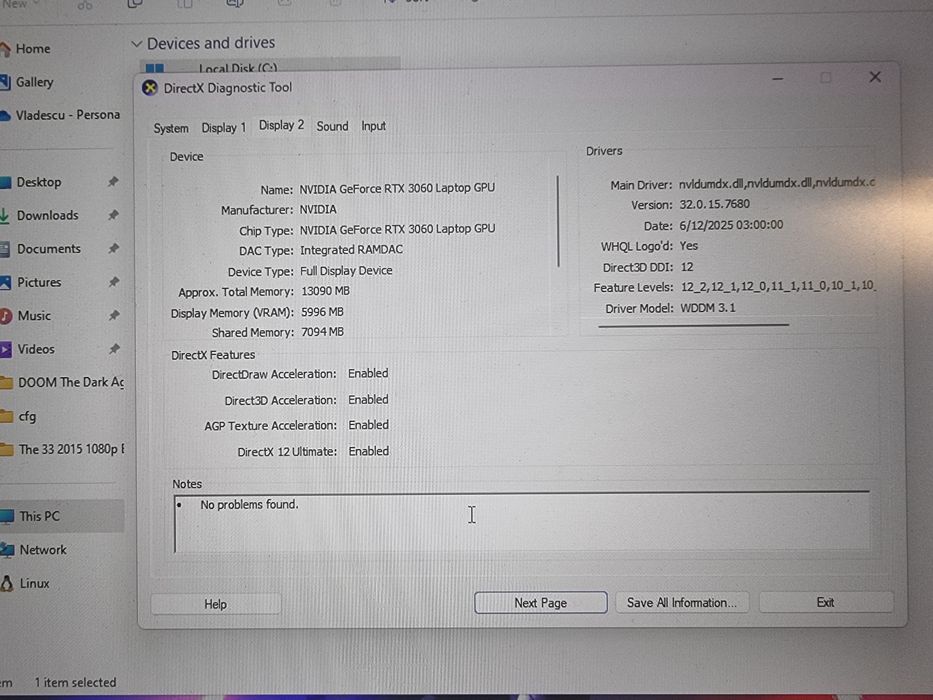
Task: Switch to the Input tab
Action: tap(373, 126)
